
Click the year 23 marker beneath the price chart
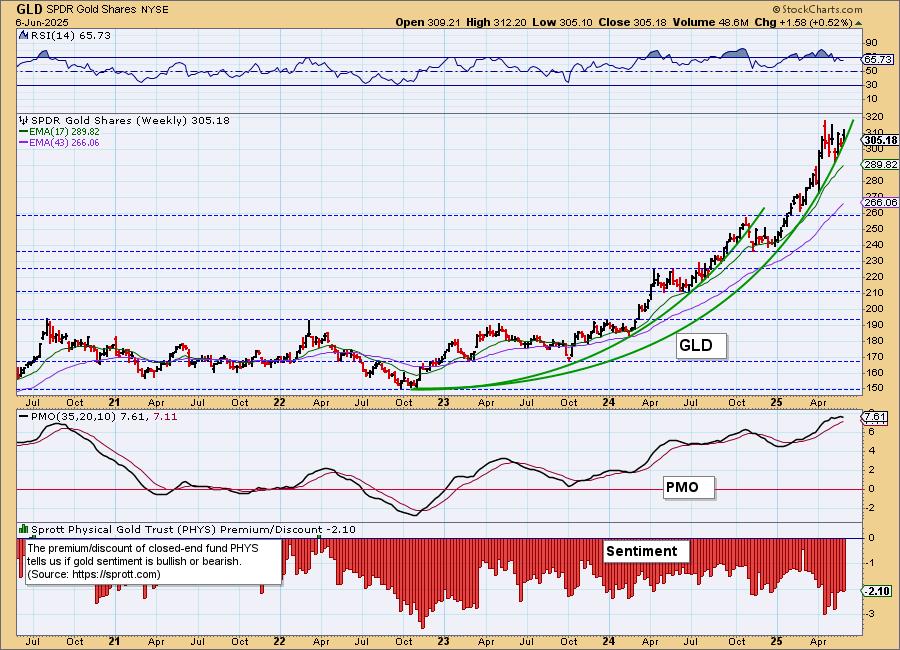click(x=443, y=403)
